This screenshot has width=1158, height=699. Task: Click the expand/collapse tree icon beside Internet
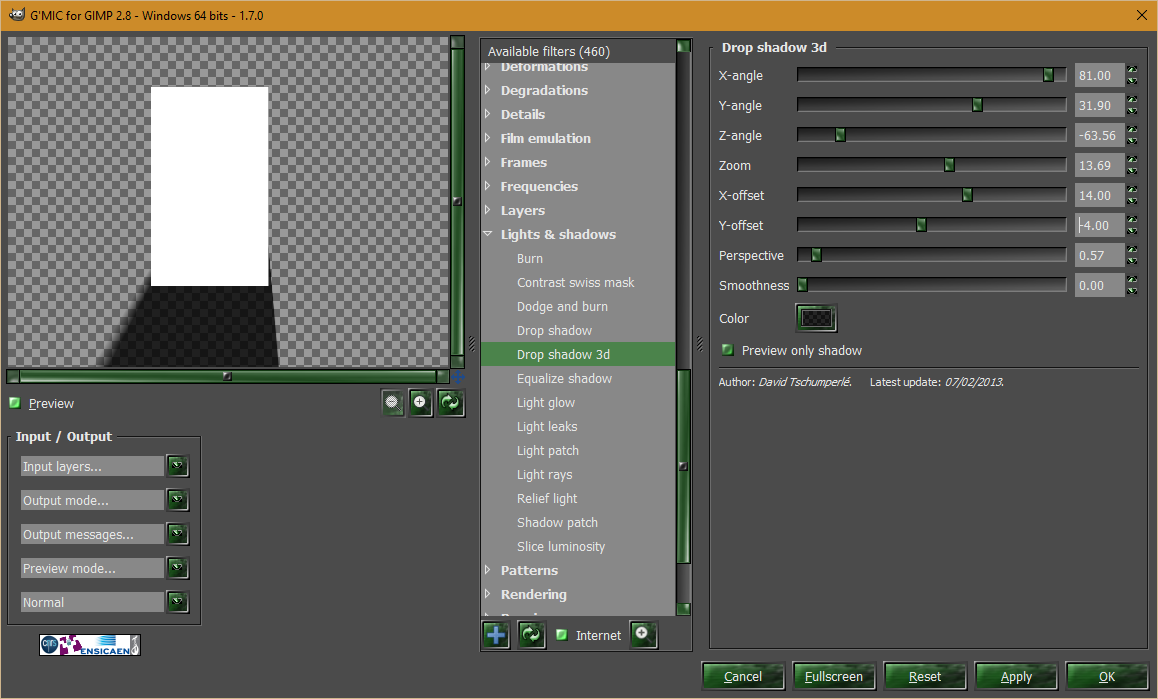643,635
